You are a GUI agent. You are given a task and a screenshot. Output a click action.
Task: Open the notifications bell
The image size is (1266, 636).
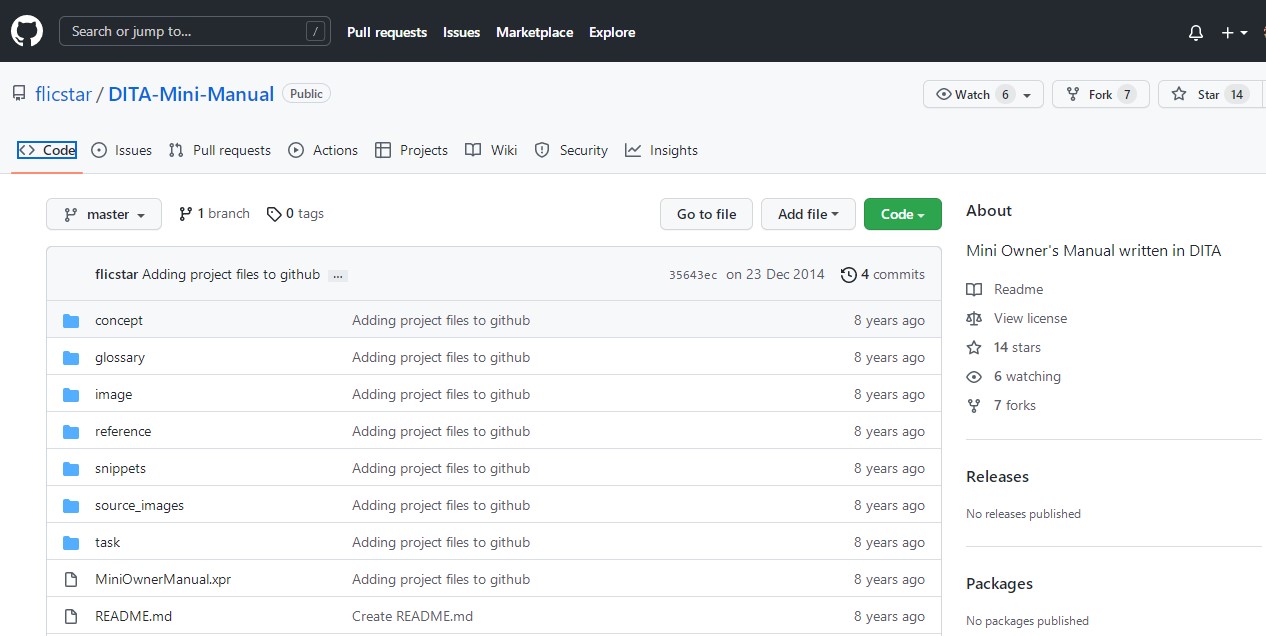tap(1196, 33)
